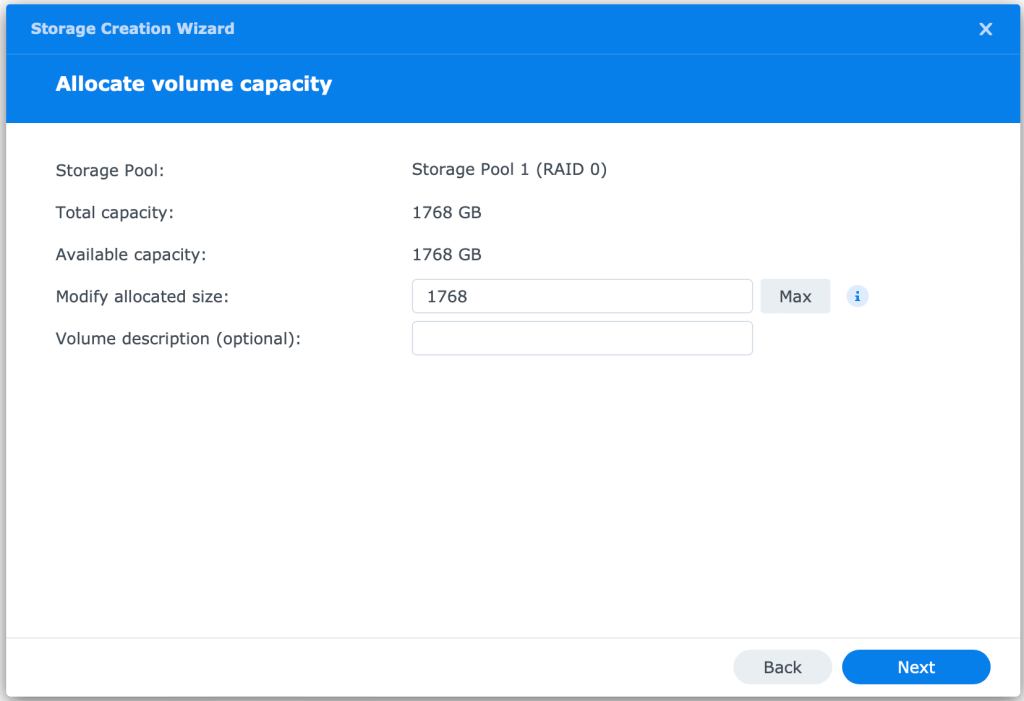Close the Storage Creation Wizard dialog
The image size is (1024, 701).
point(985,29)
